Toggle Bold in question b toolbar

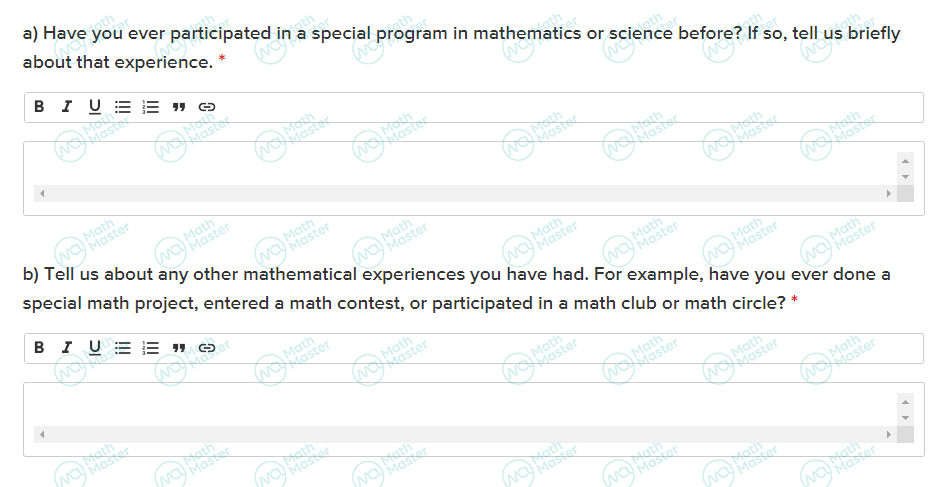[39, 348]
